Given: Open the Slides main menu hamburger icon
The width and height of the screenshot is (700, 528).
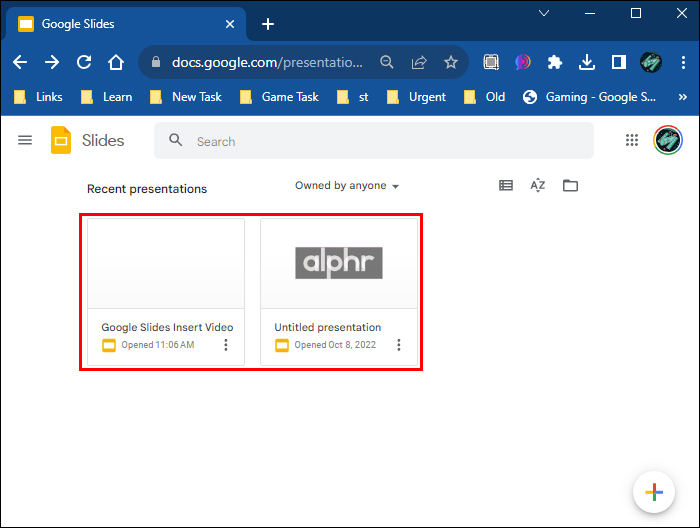Looking at the screenshot, I should point(25,141).
